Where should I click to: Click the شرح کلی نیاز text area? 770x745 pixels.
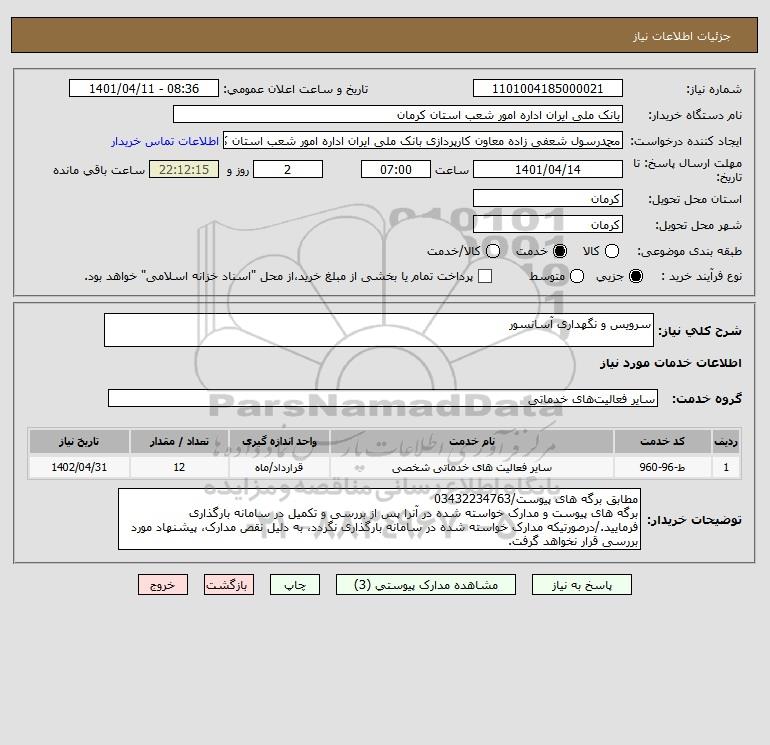tap(379, 330)
